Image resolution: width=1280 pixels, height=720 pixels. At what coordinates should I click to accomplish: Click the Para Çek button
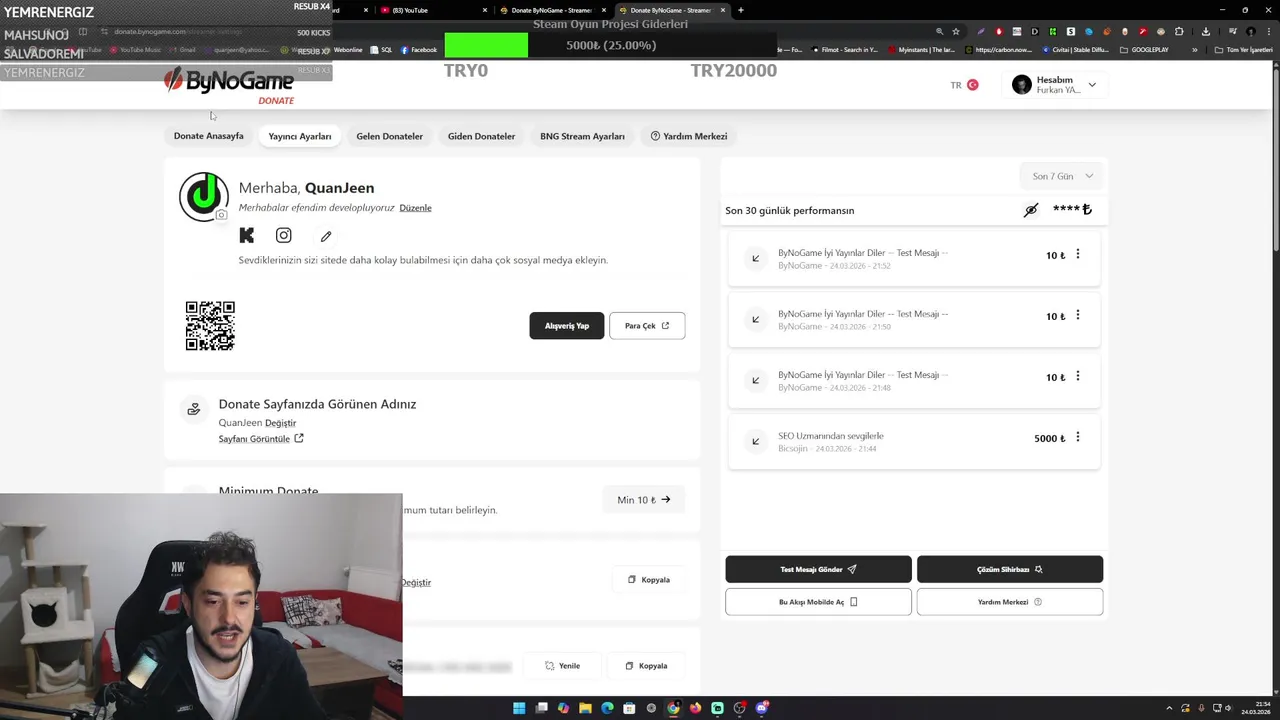(647, 326)
